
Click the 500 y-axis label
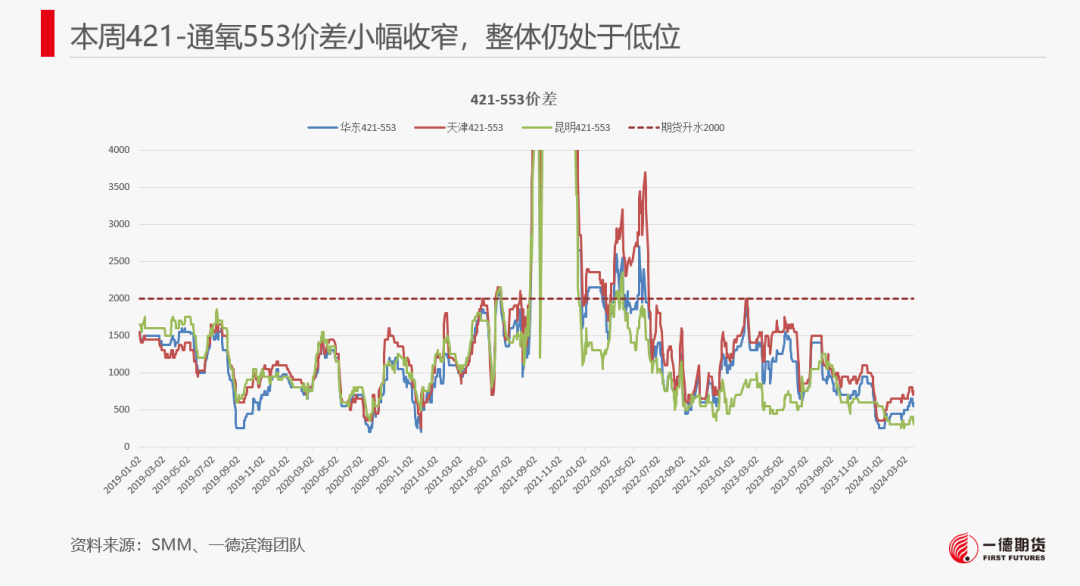(121, 410)
